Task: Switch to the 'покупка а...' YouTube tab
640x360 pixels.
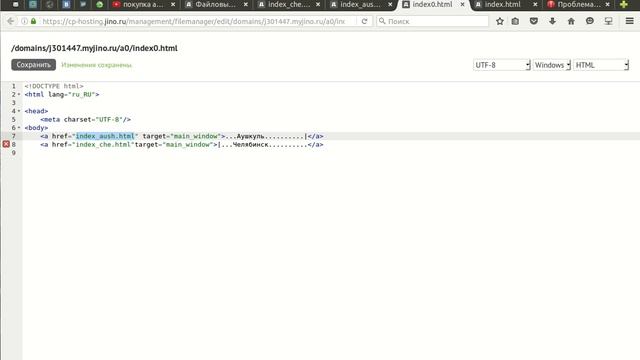Action: point(142,4)
